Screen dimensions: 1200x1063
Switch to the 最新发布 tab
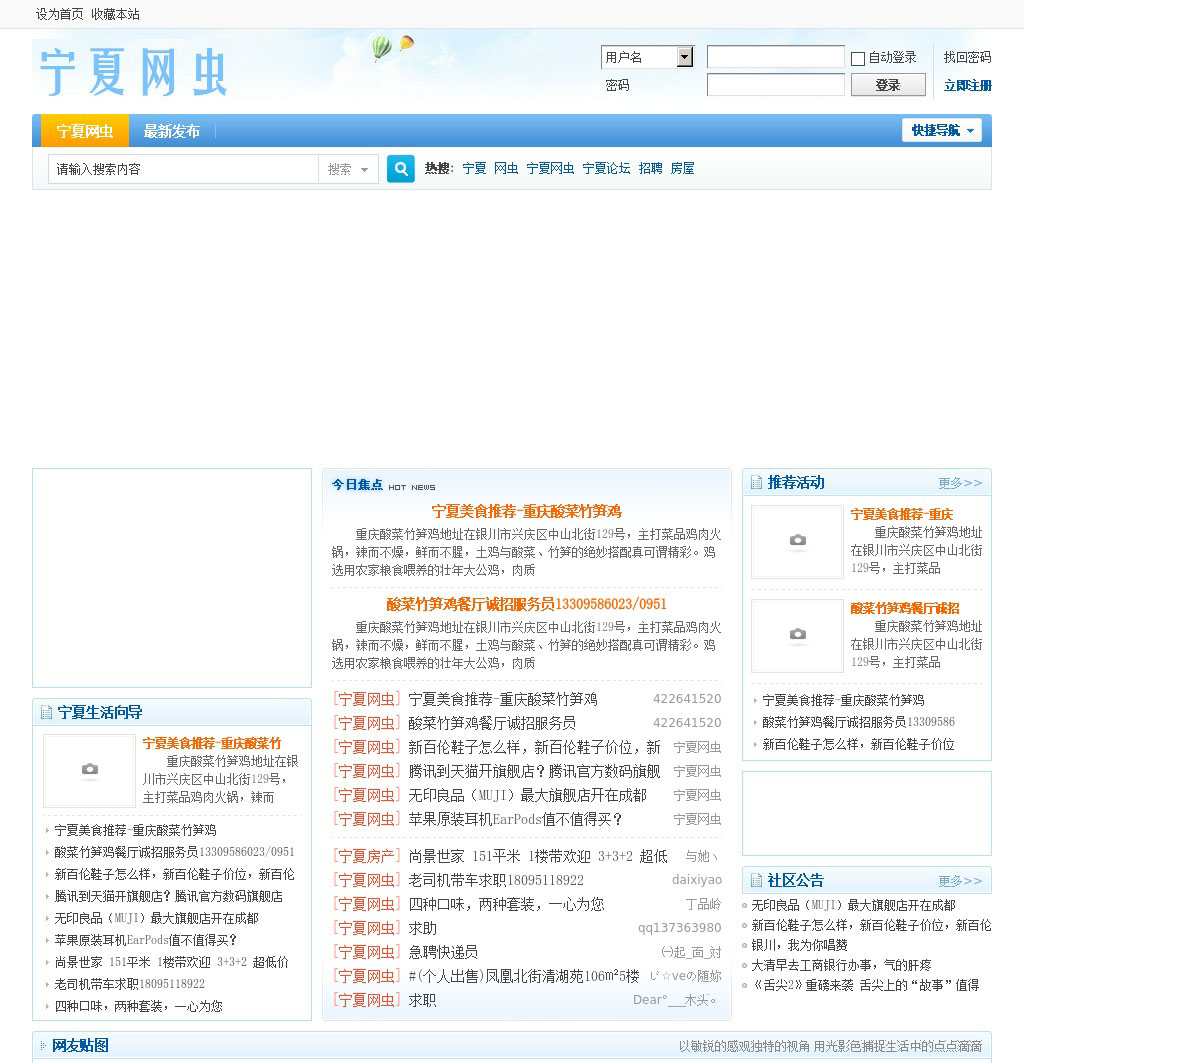(171, 131)
